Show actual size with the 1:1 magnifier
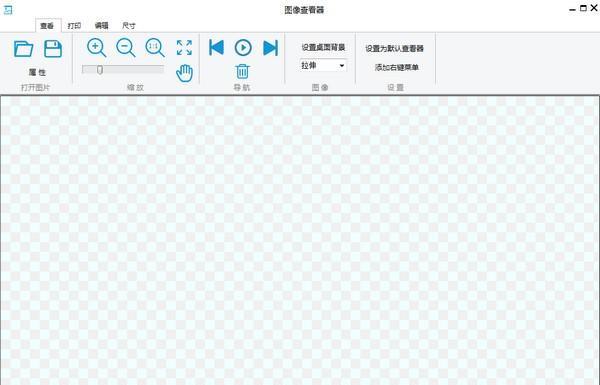The image size is (600, 385). click(x=155, y=48)
